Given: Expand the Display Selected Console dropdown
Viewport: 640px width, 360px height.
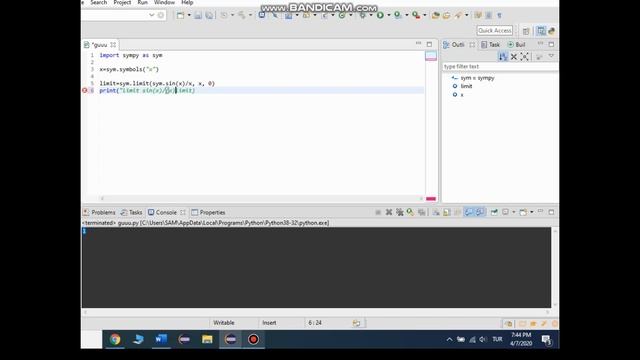Looking at the screenshot, I should coord(513,212).
